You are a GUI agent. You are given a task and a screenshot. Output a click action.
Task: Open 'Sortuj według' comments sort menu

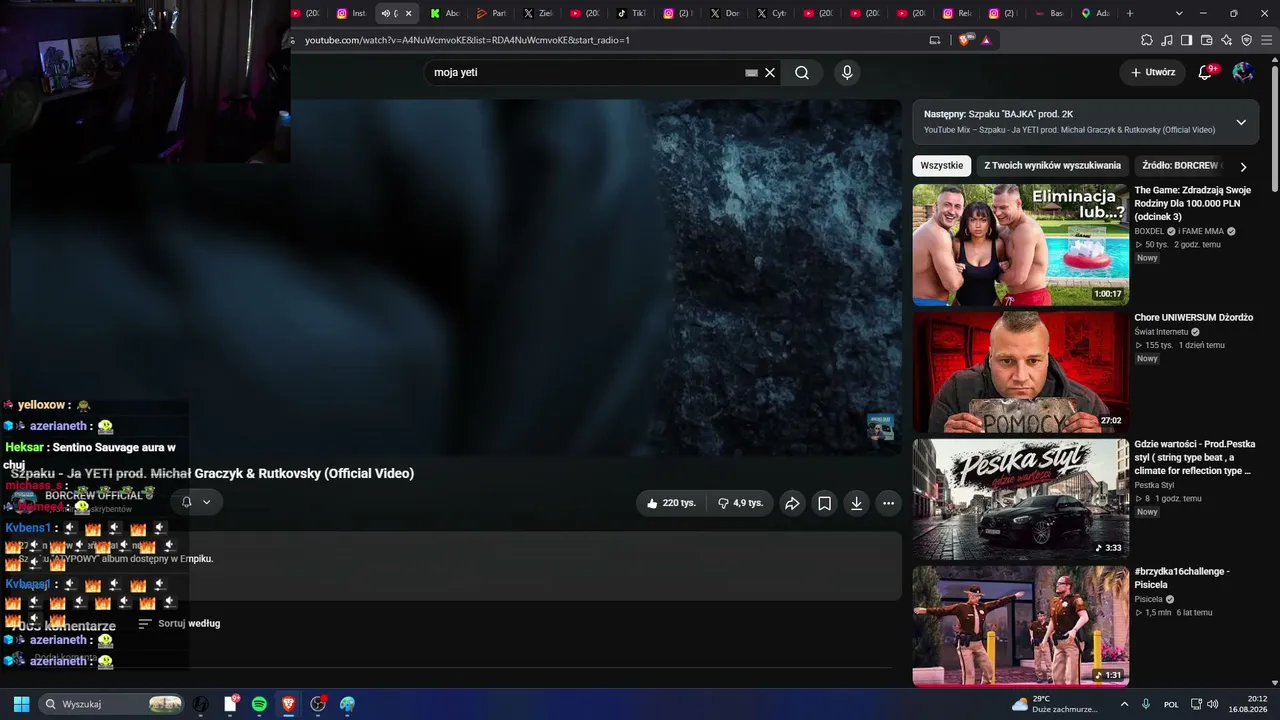coord(179,623)
